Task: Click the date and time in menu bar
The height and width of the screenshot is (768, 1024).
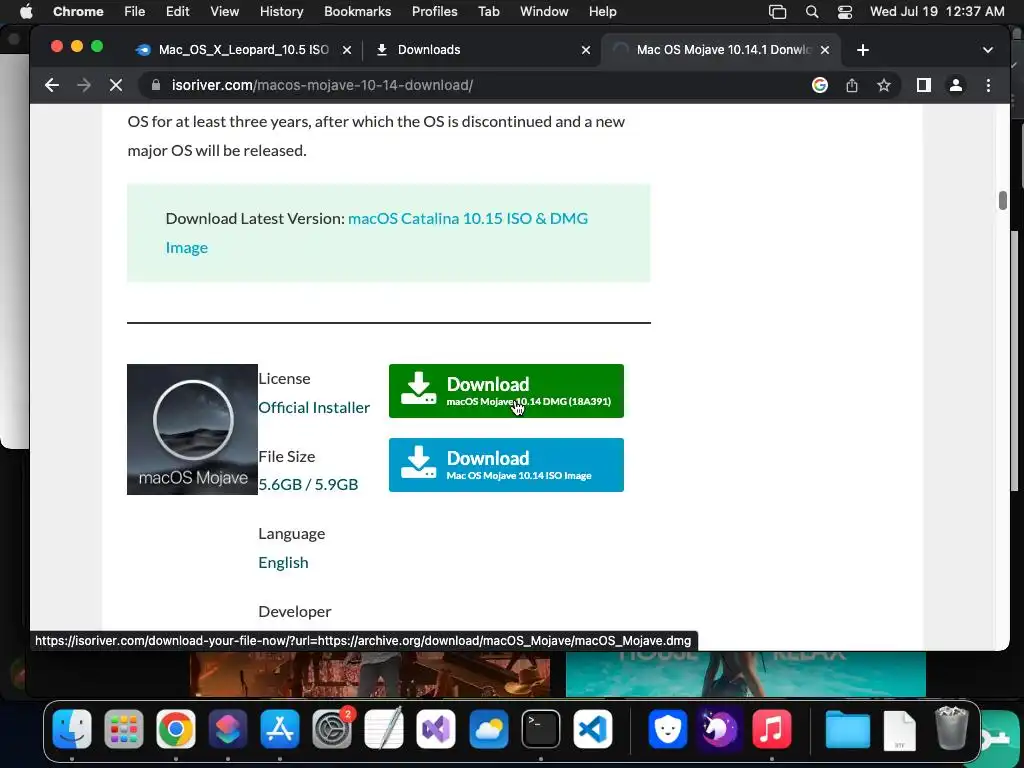Action: pos(937,12)
